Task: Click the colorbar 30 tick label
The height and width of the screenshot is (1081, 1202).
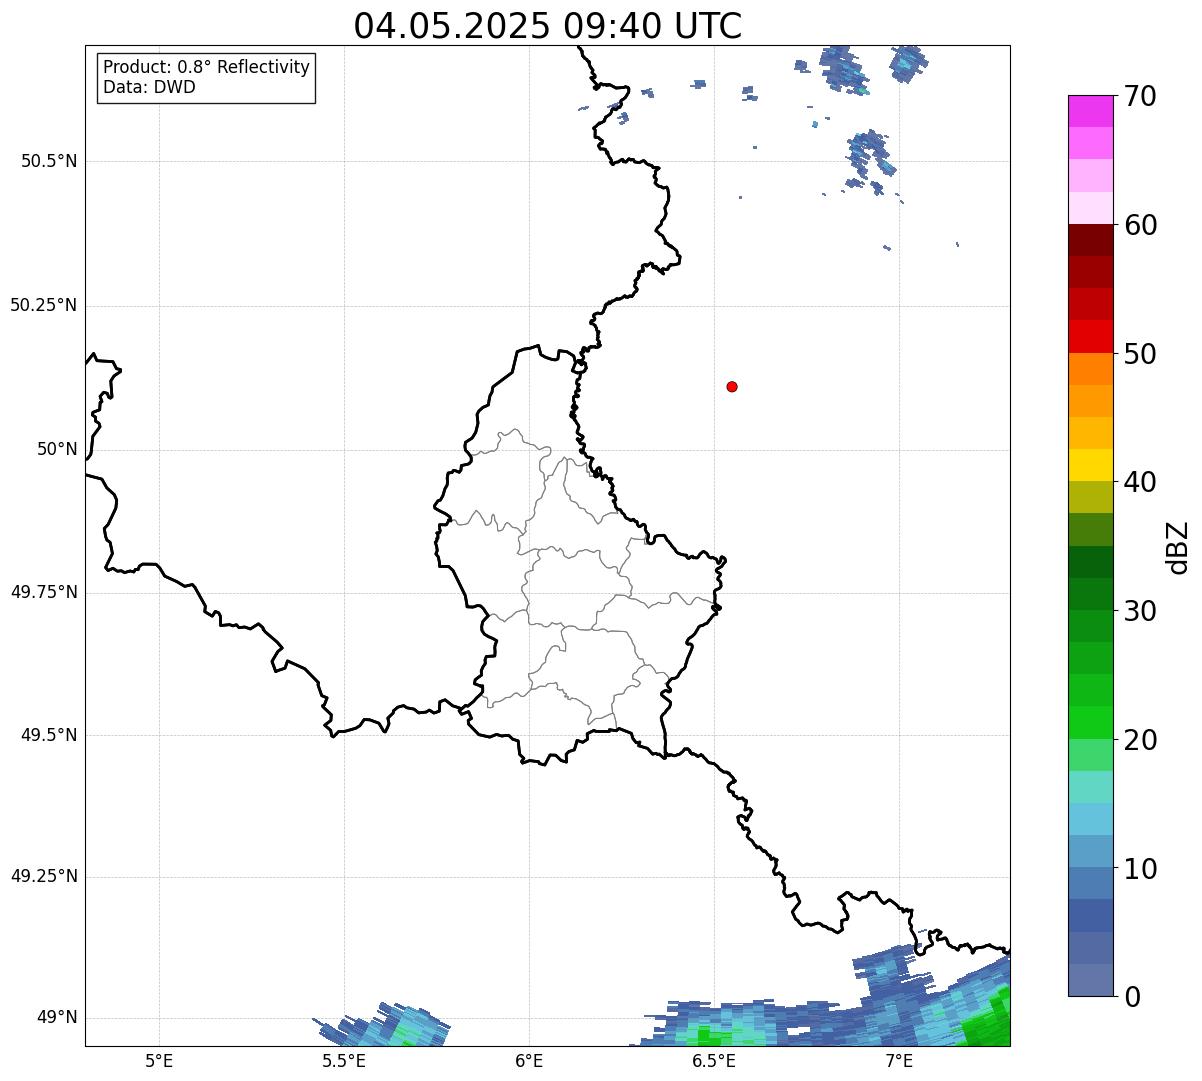Action: tap(1140, 611)
